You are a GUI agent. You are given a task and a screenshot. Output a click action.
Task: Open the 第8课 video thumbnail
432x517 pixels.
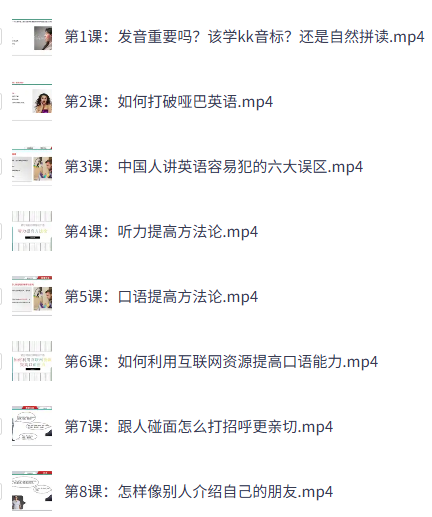32,491
